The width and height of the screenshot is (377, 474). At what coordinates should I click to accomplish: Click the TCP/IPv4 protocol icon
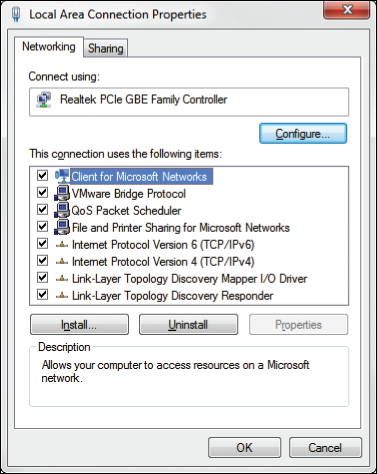click(x=62, y=262)
